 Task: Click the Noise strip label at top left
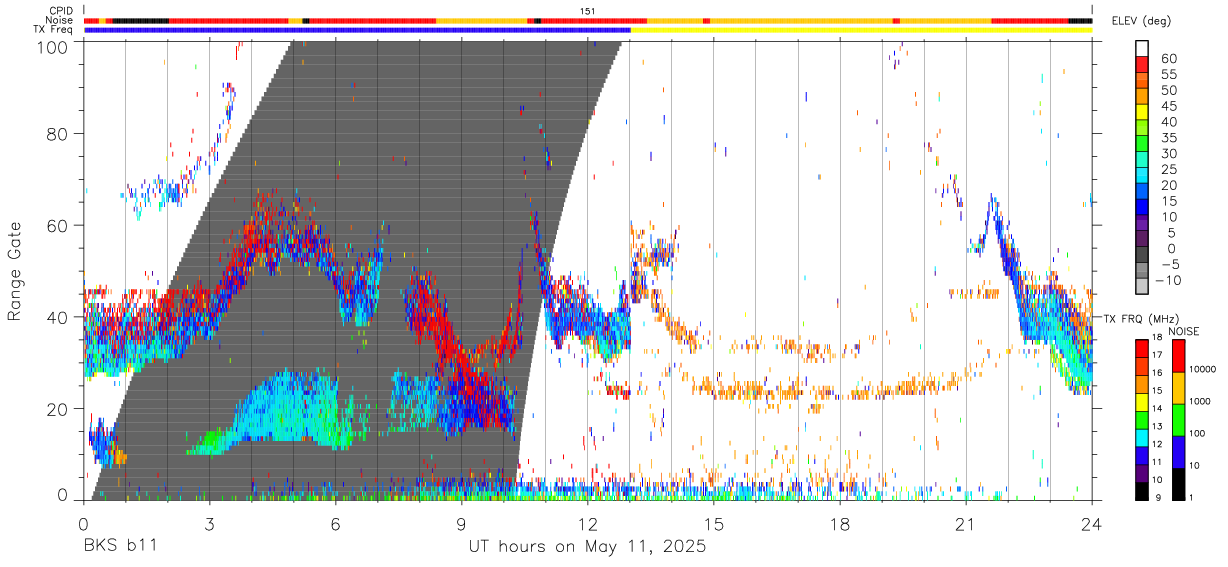59,20
